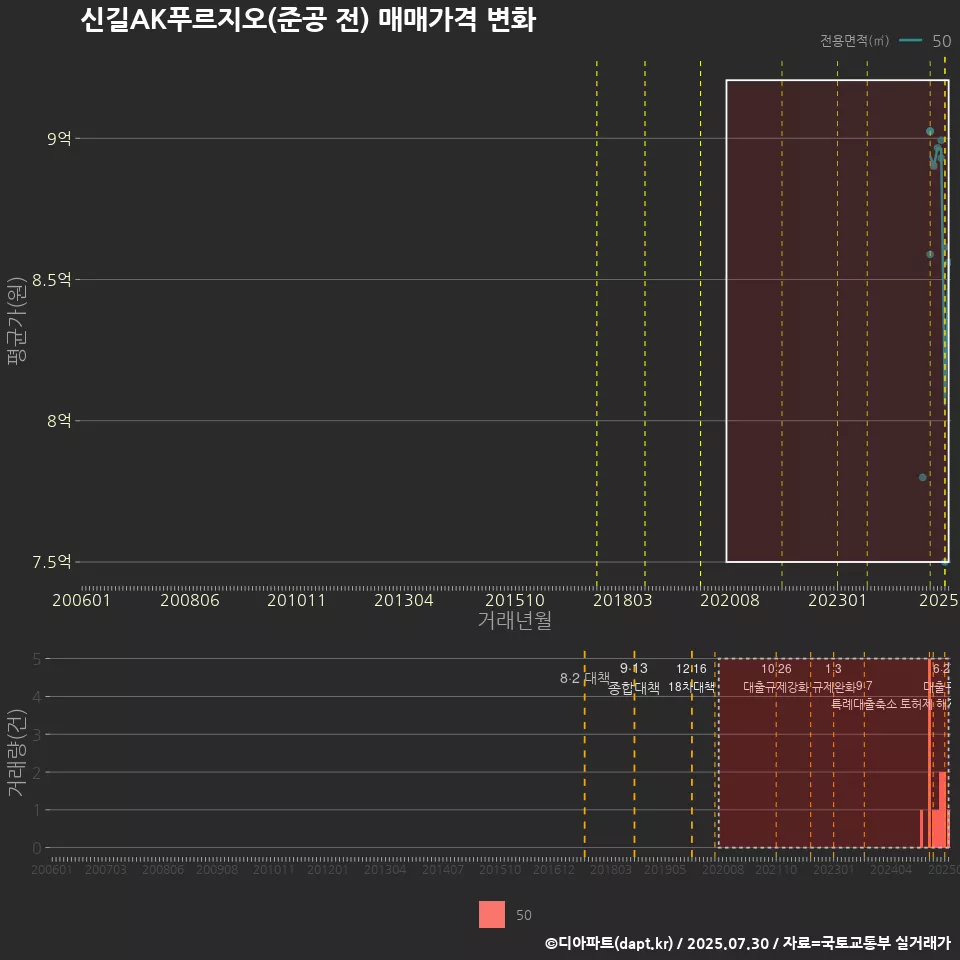
Task: Click the 9억 label on the price axis
Action: tap(59, 138)
